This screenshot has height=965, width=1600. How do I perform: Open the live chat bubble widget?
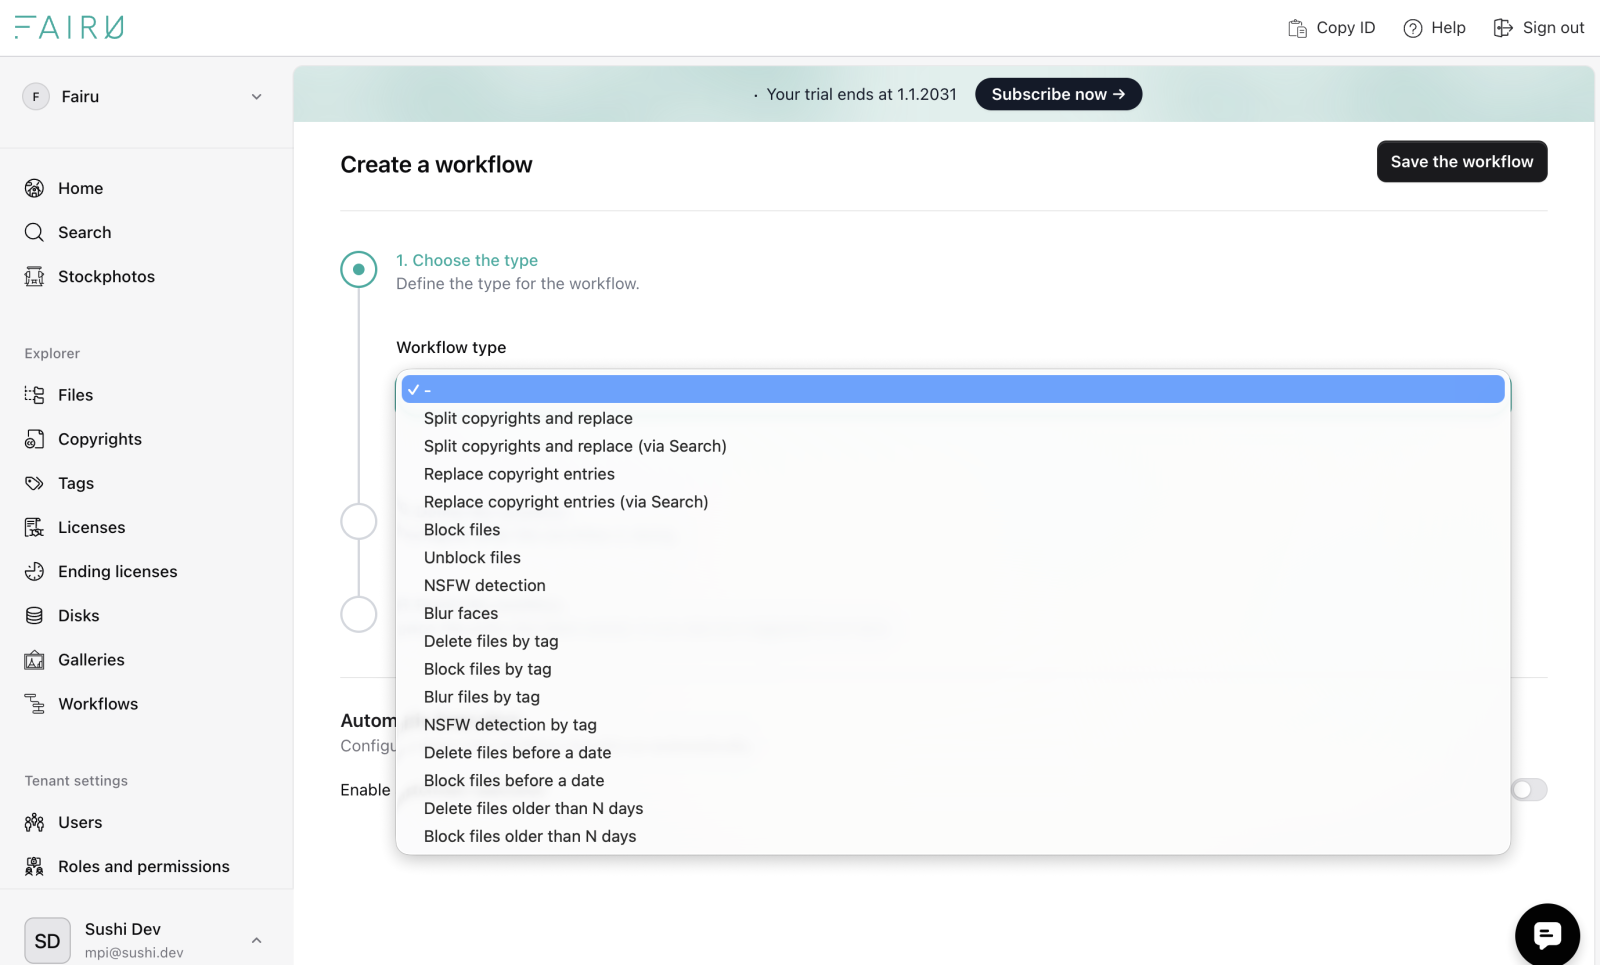pyautogui.click(x=1546, y=935)
